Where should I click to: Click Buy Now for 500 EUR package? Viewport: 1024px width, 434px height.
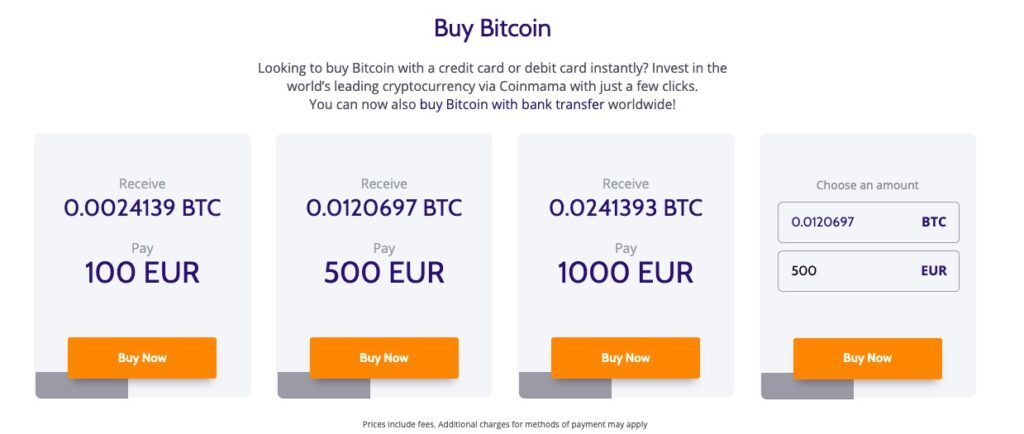point(384,358)
